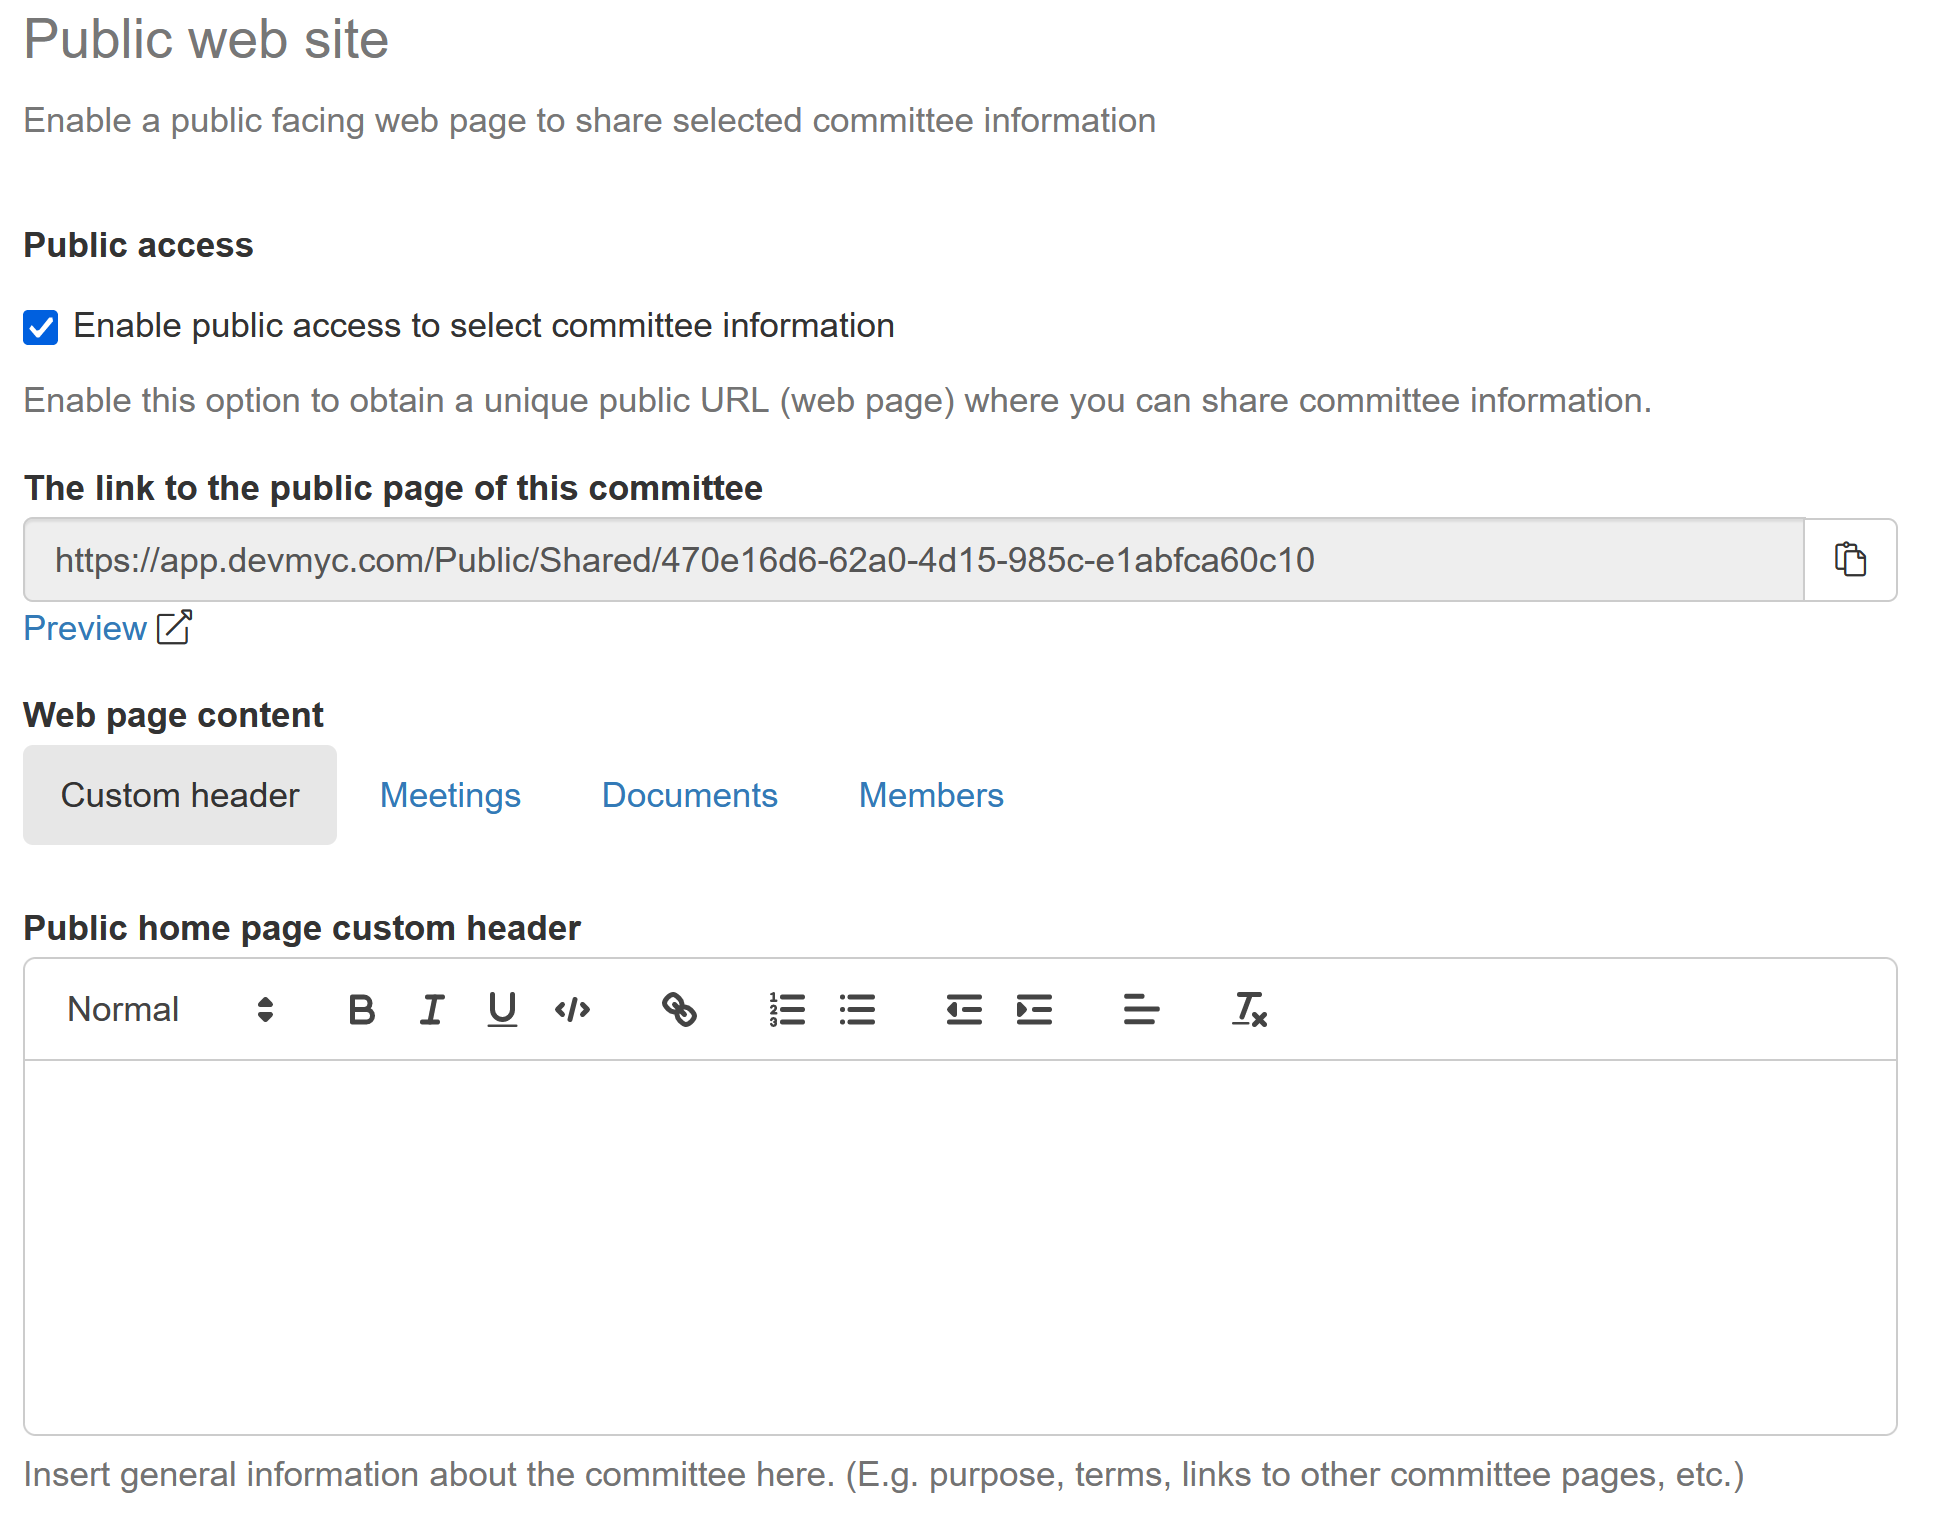This screenshot has height=1526, width=1949.
Task: Start a numbered list
Action: 787,1010
